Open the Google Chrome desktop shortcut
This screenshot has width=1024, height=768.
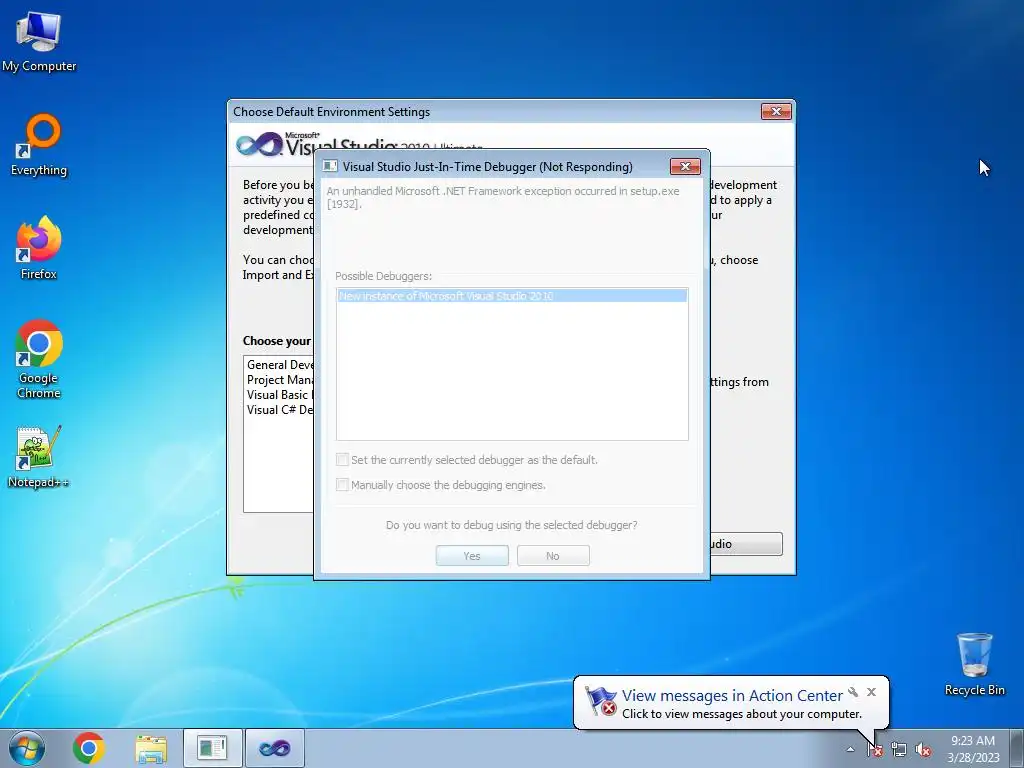click(x=39, y=359)
